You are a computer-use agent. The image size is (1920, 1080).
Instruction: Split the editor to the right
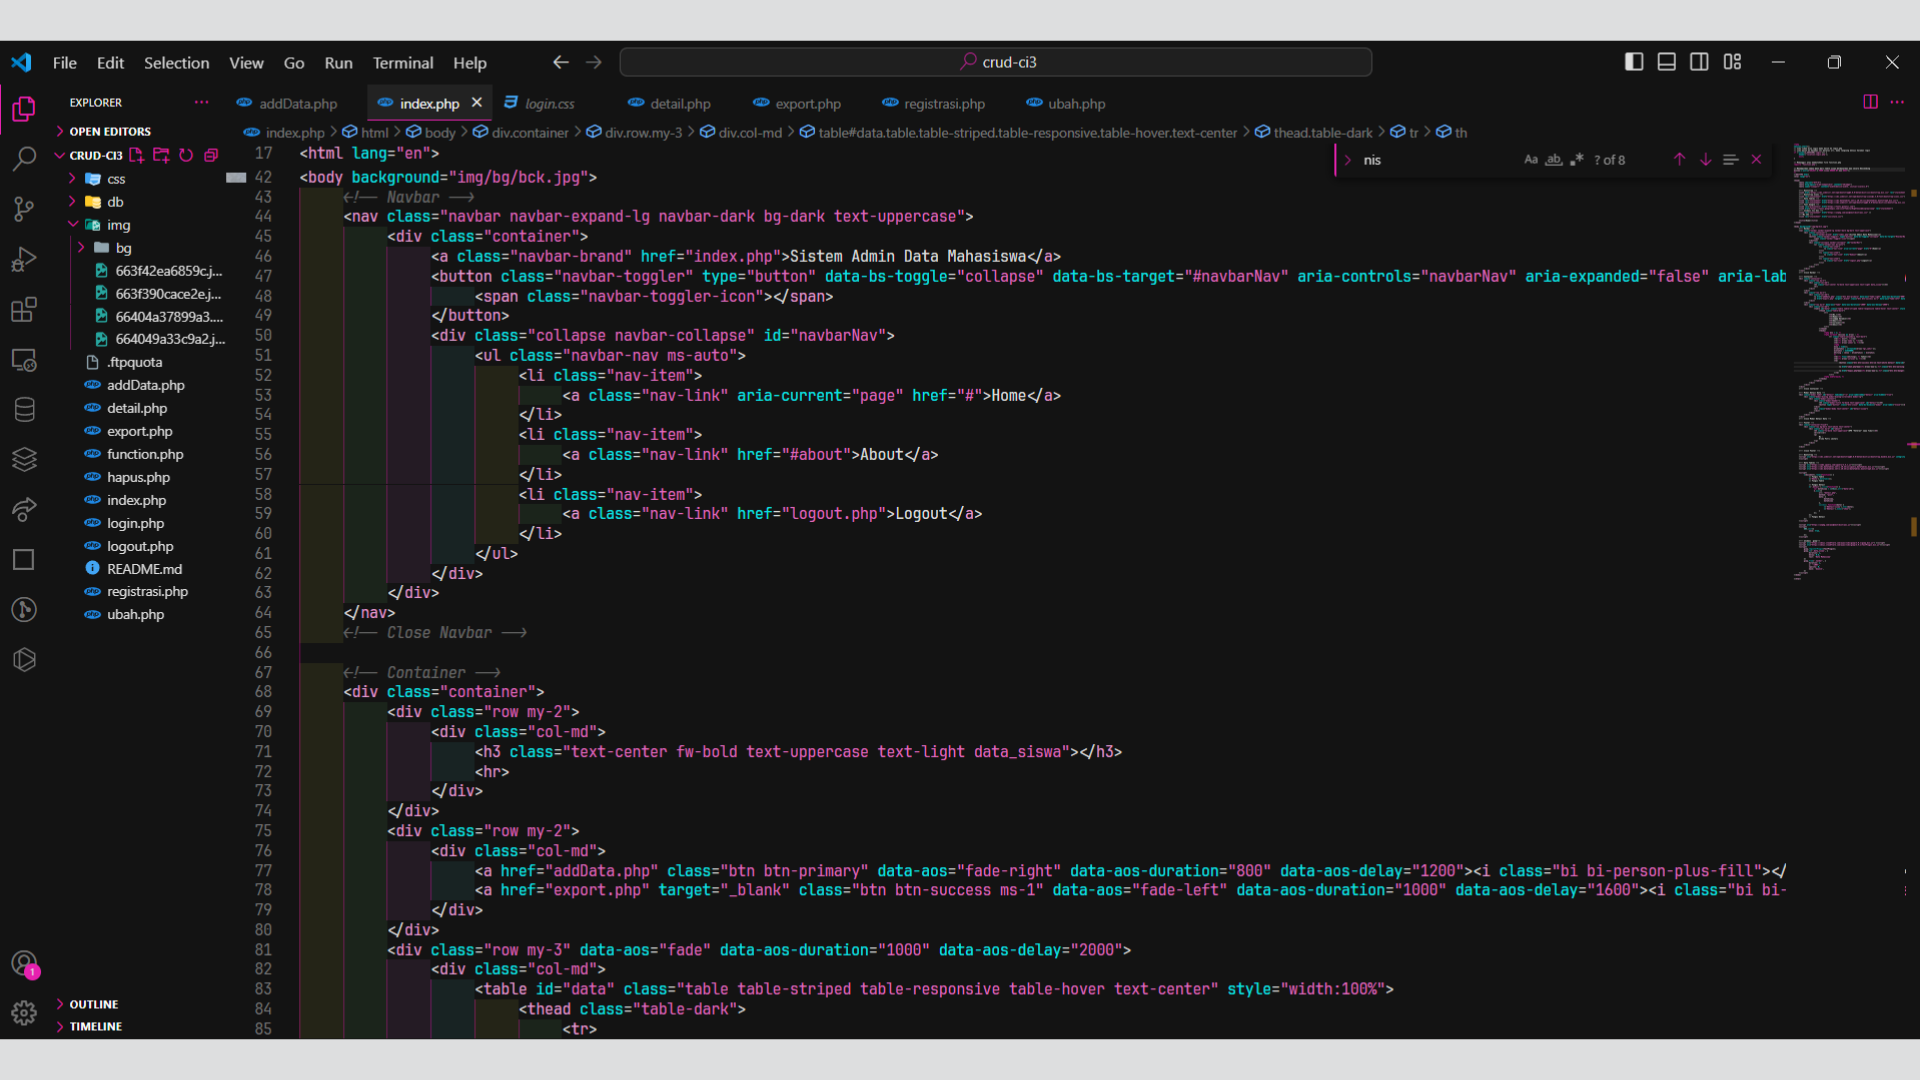coord(1870,102)
